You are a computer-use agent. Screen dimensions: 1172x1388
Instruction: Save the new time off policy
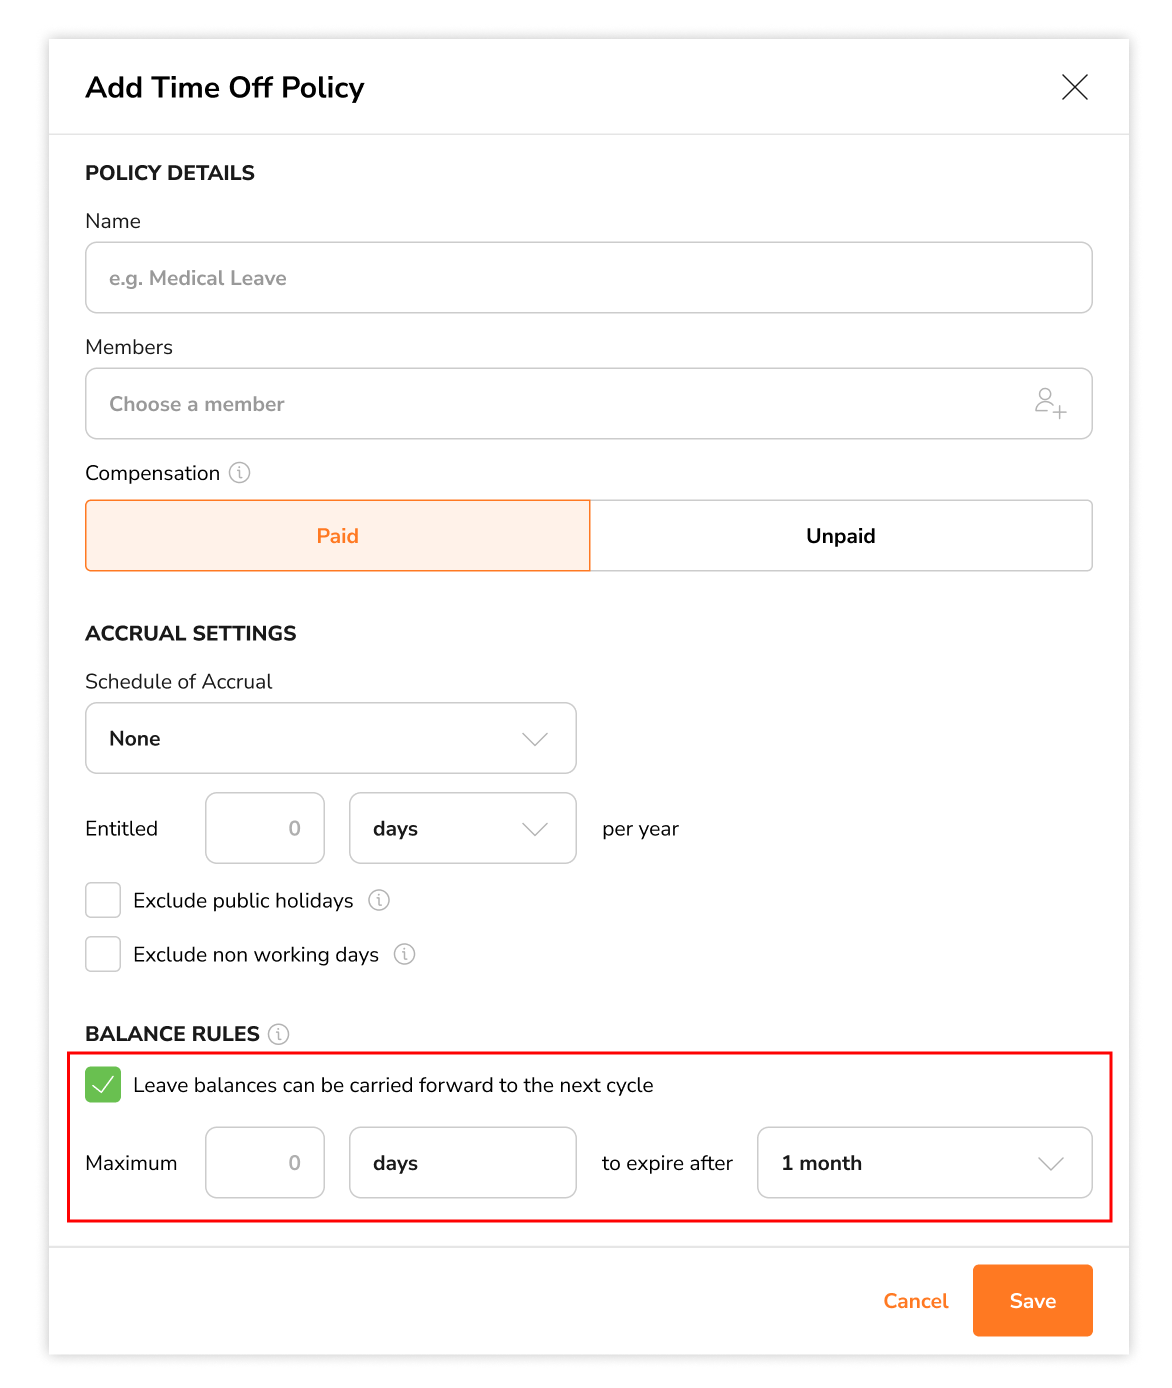1032,1301
